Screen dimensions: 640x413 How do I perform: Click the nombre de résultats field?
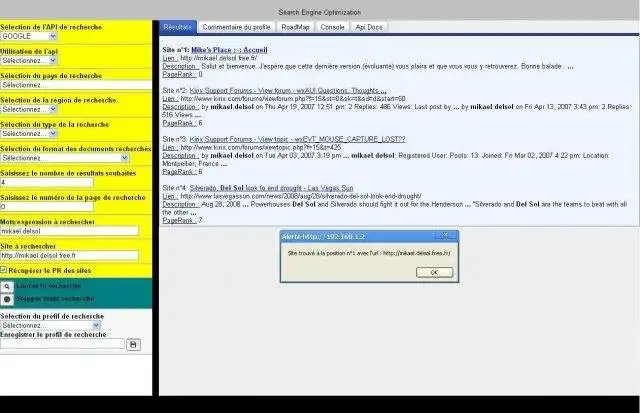click(47, 182)
